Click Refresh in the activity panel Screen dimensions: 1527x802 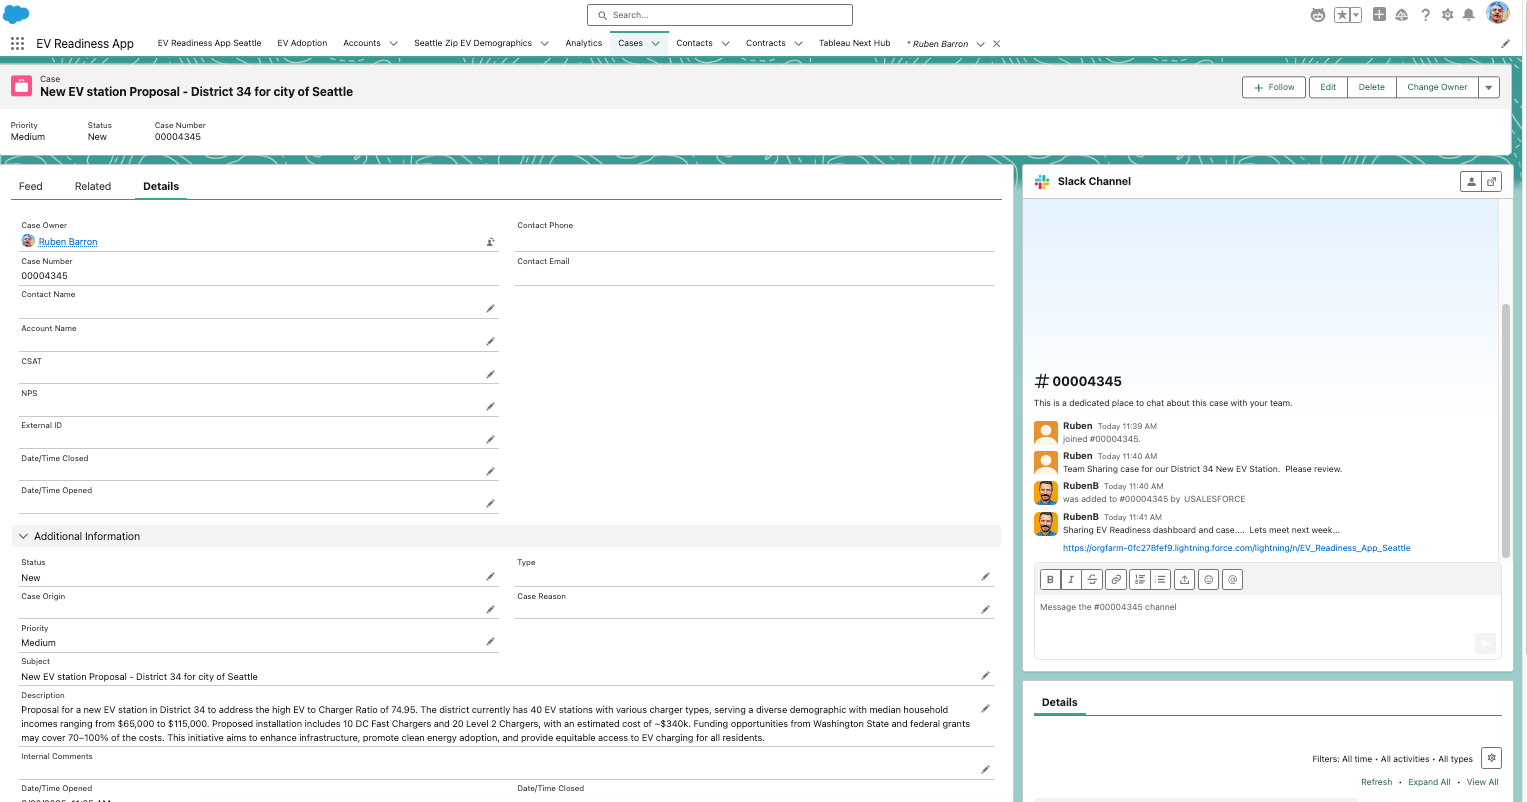point(1376,782)
